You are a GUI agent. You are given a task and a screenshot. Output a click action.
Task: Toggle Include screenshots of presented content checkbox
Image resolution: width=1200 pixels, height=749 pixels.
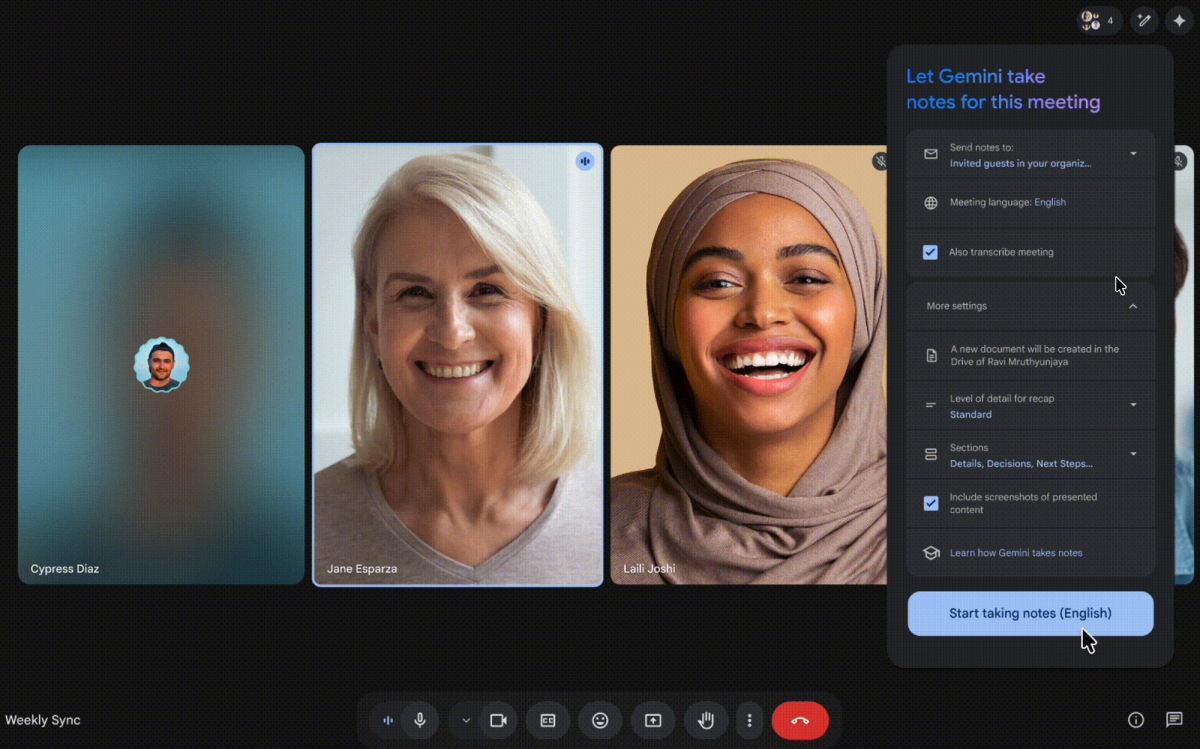[x=931, y=503]
